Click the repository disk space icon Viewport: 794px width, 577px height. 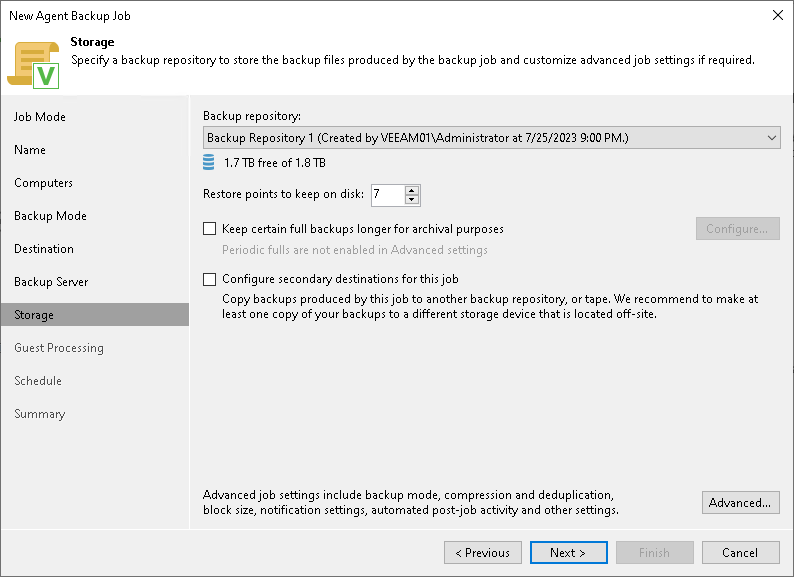(209, 162)
